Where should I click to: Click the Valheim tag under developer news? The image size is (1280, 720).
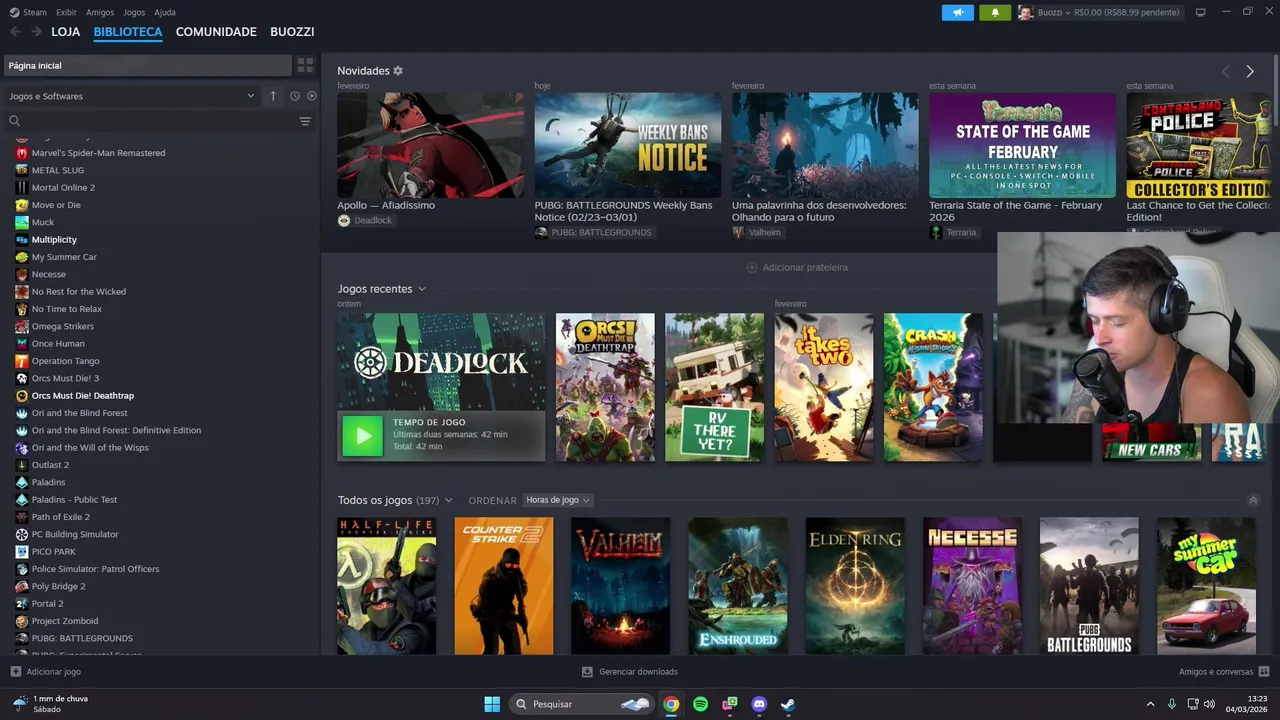click(758, 232)
